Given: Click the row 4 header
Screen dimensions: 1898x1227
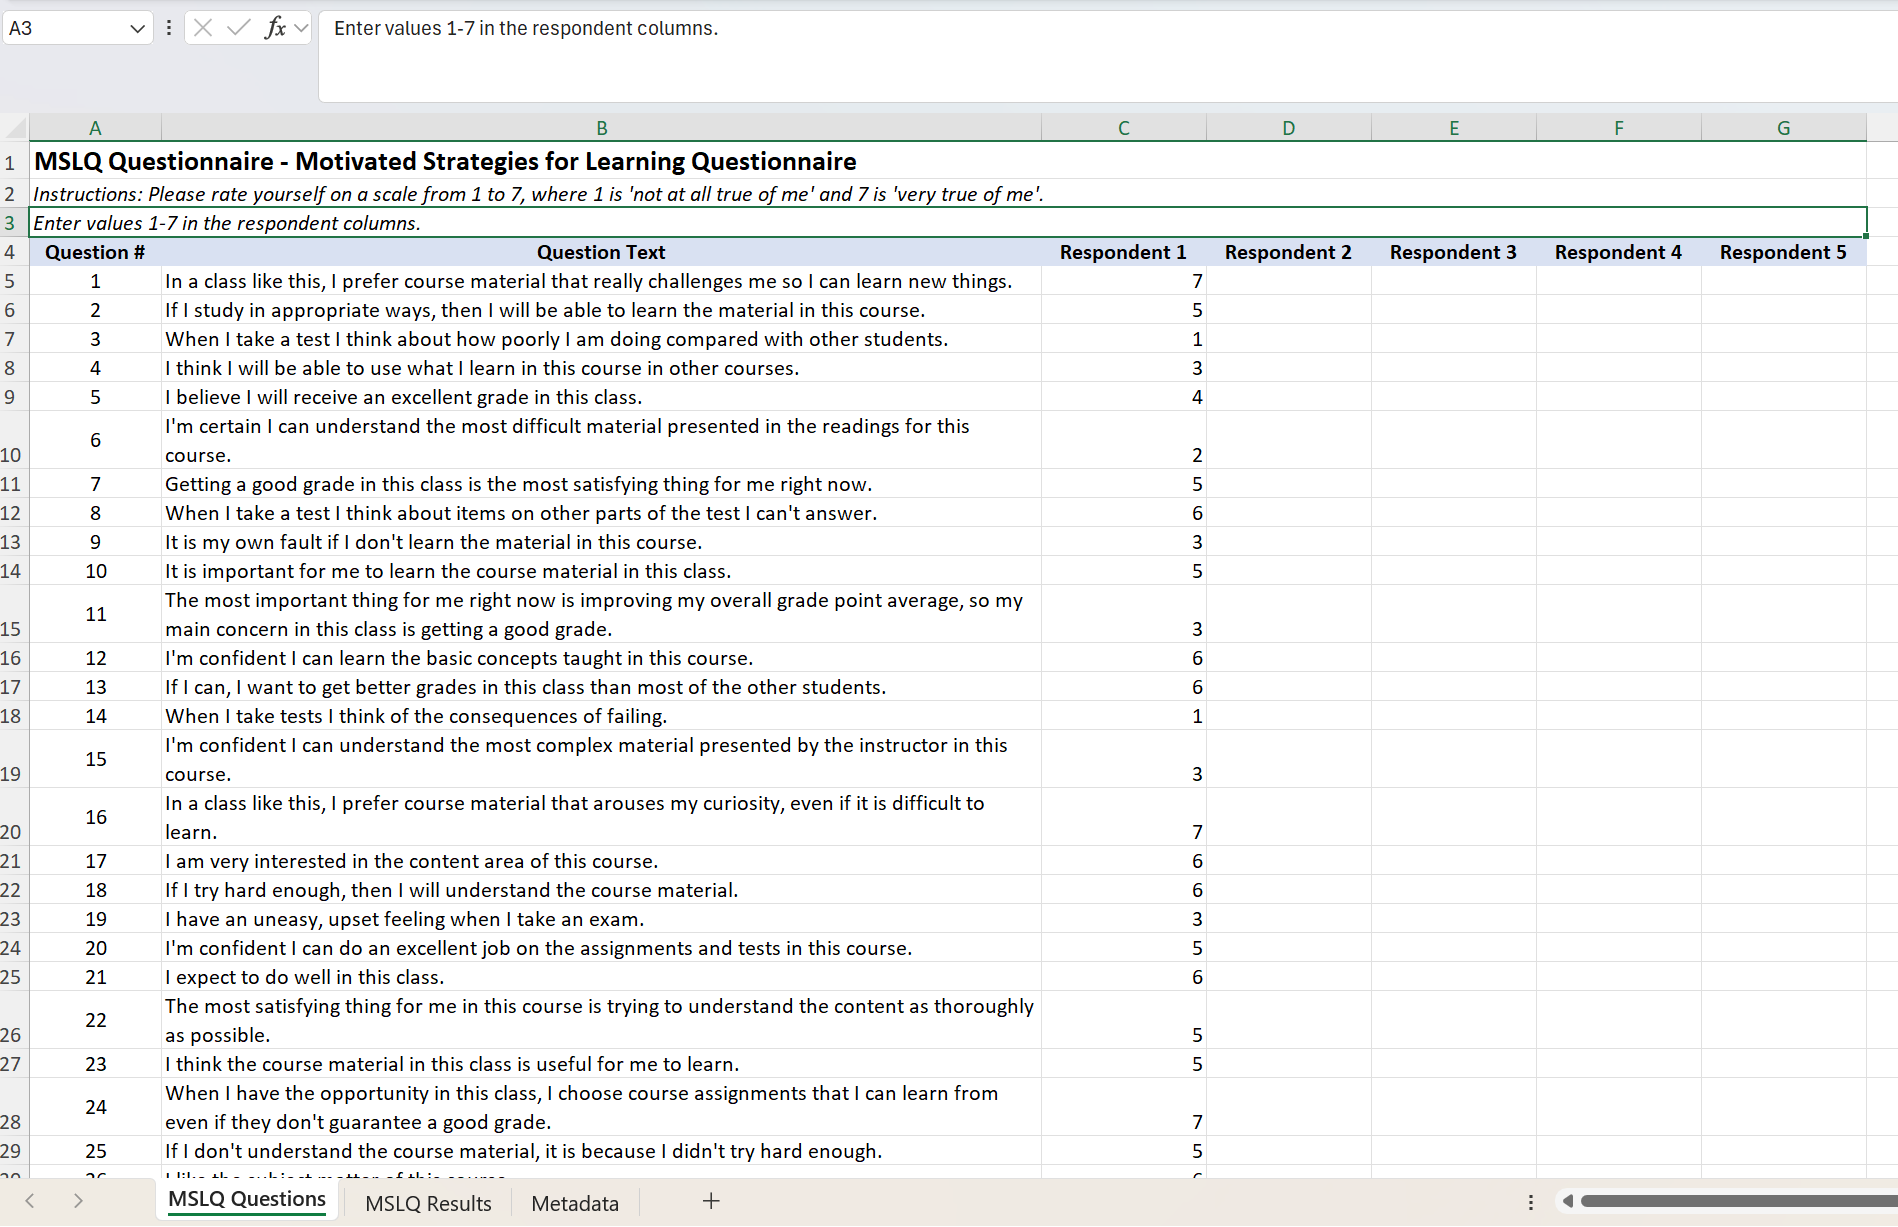Looking at the screenshot, I should tap(11, 252).
